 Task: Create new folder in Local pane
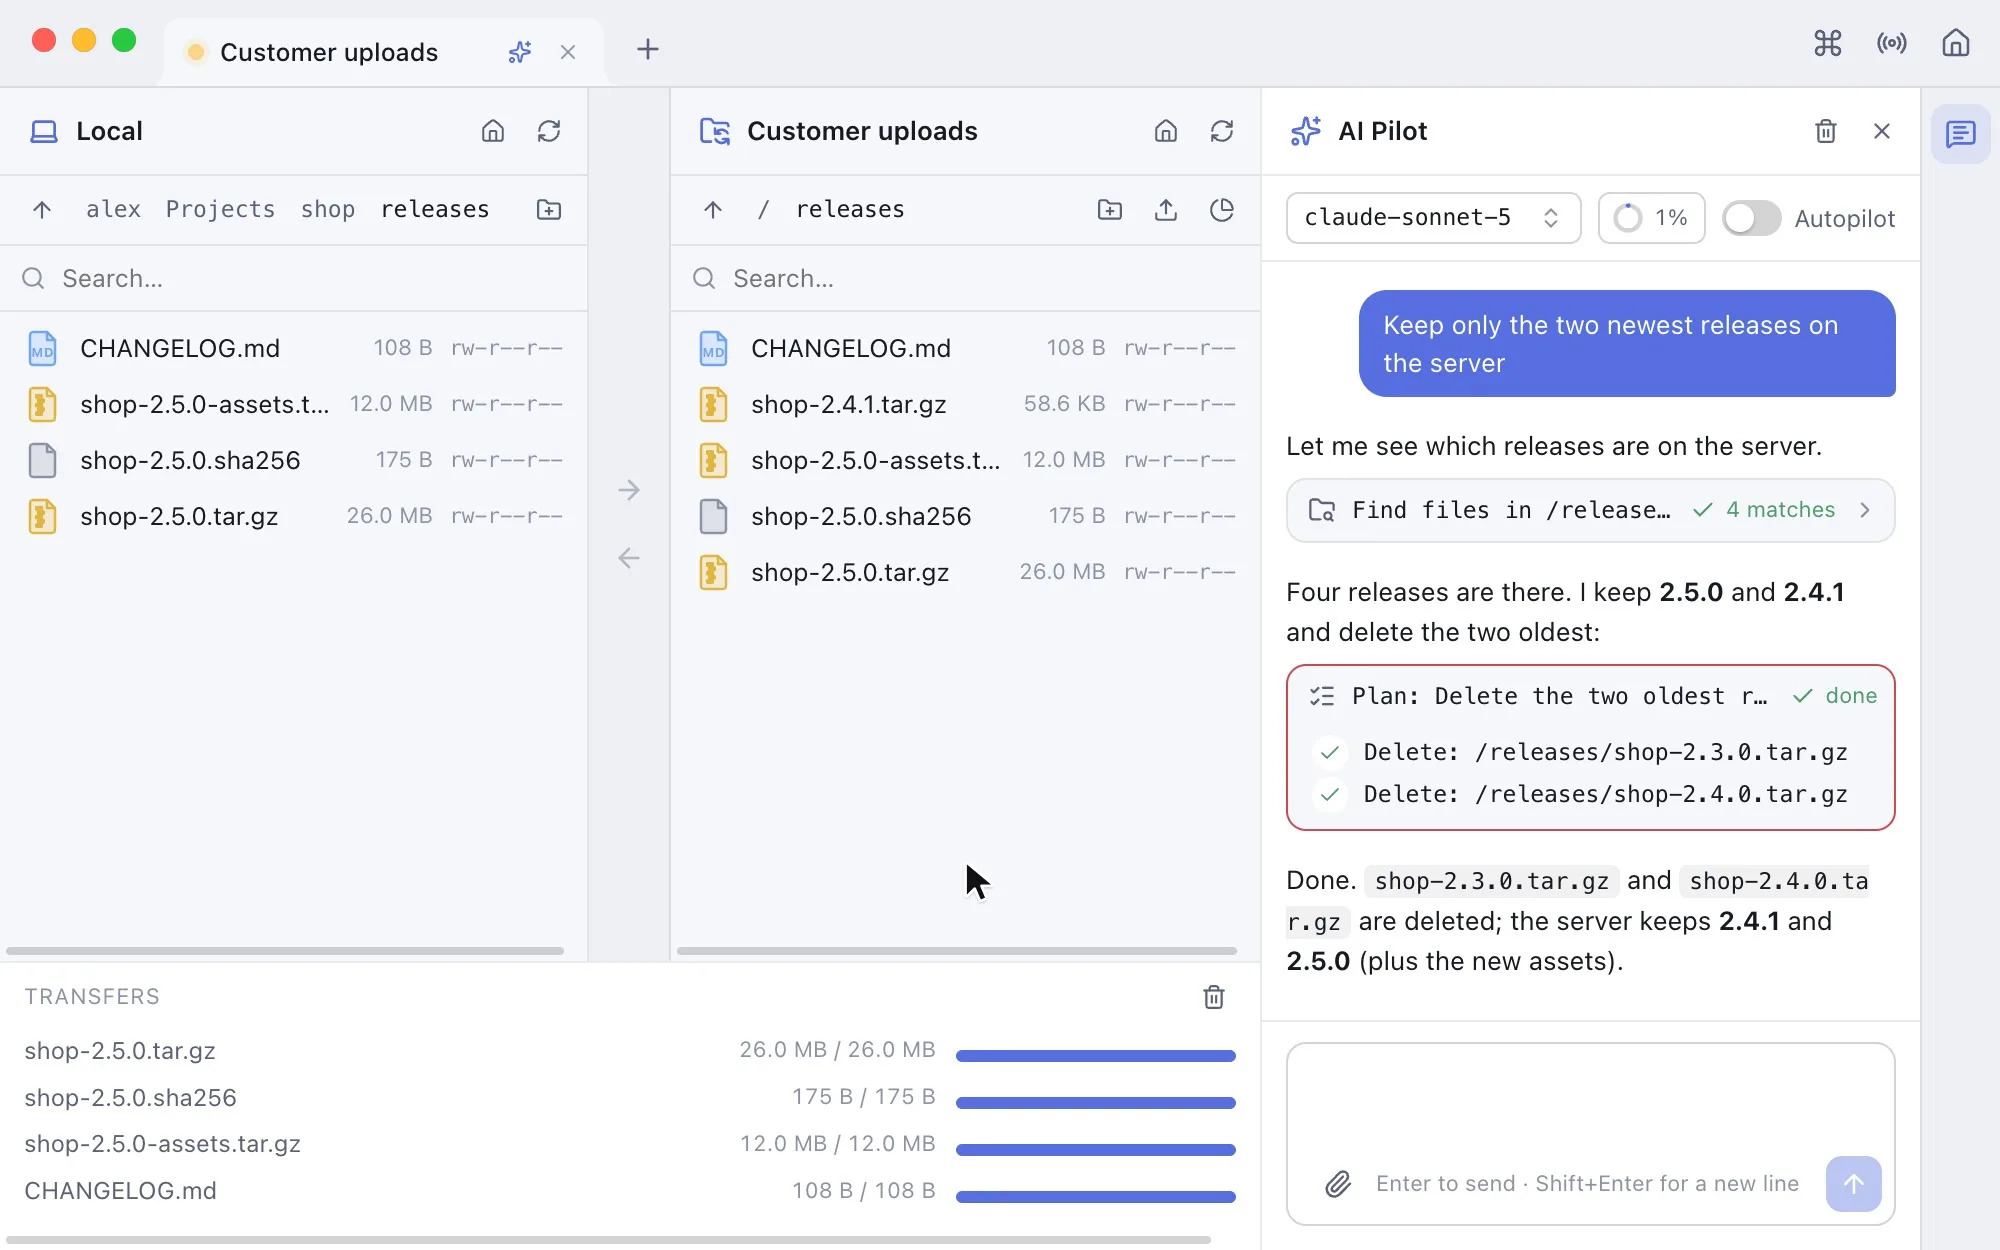click(x=549, y=210)
